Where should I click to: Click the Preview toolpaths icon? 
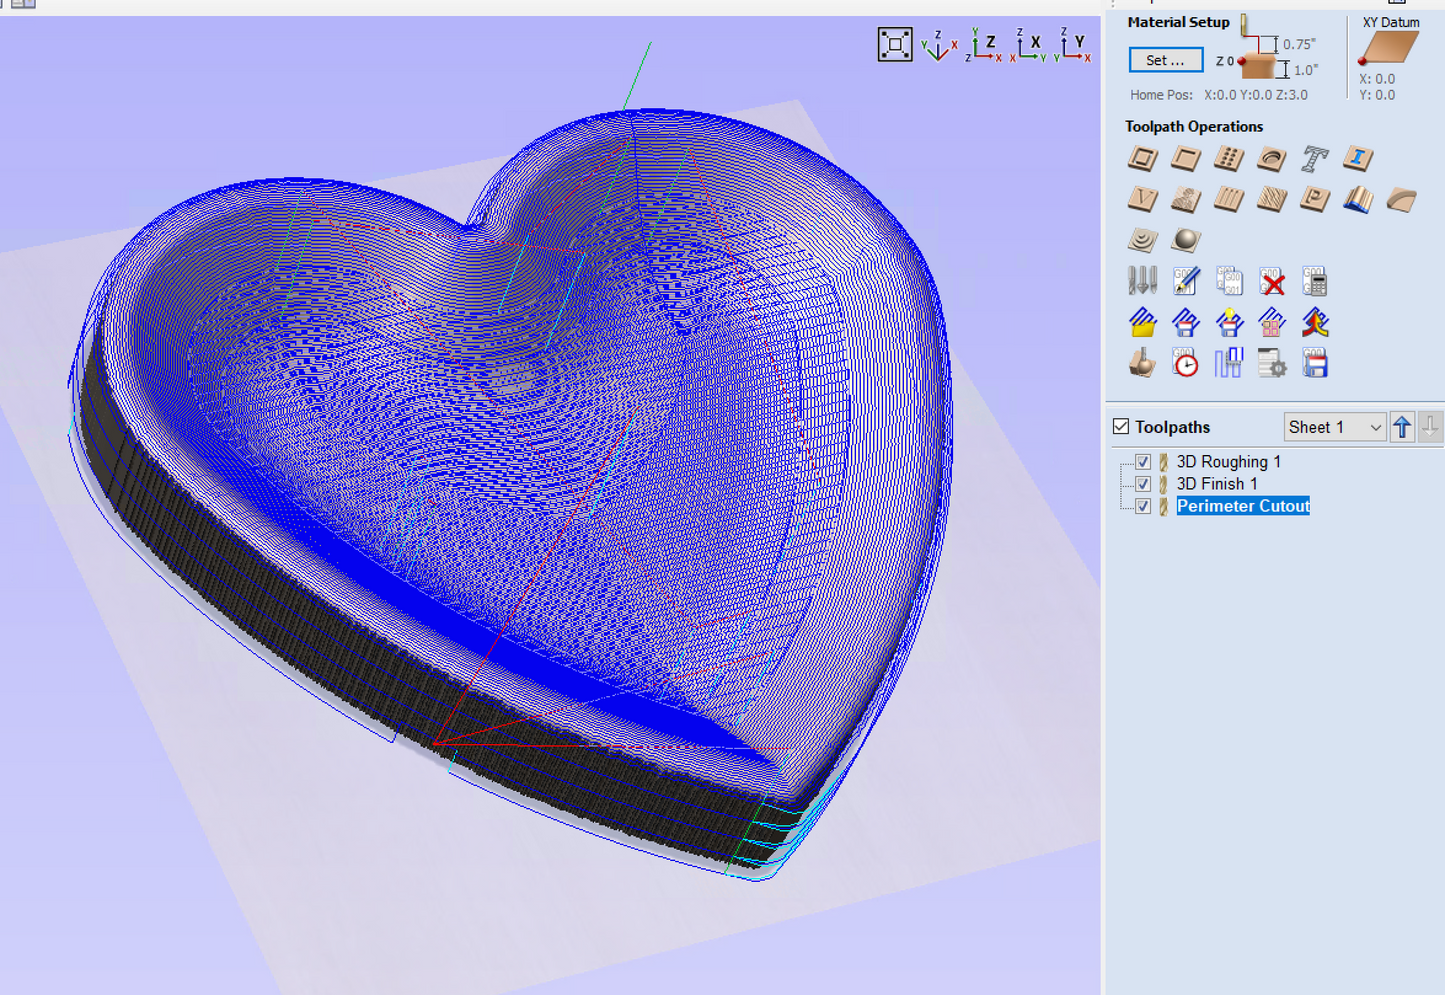(x=1143, y=364)
